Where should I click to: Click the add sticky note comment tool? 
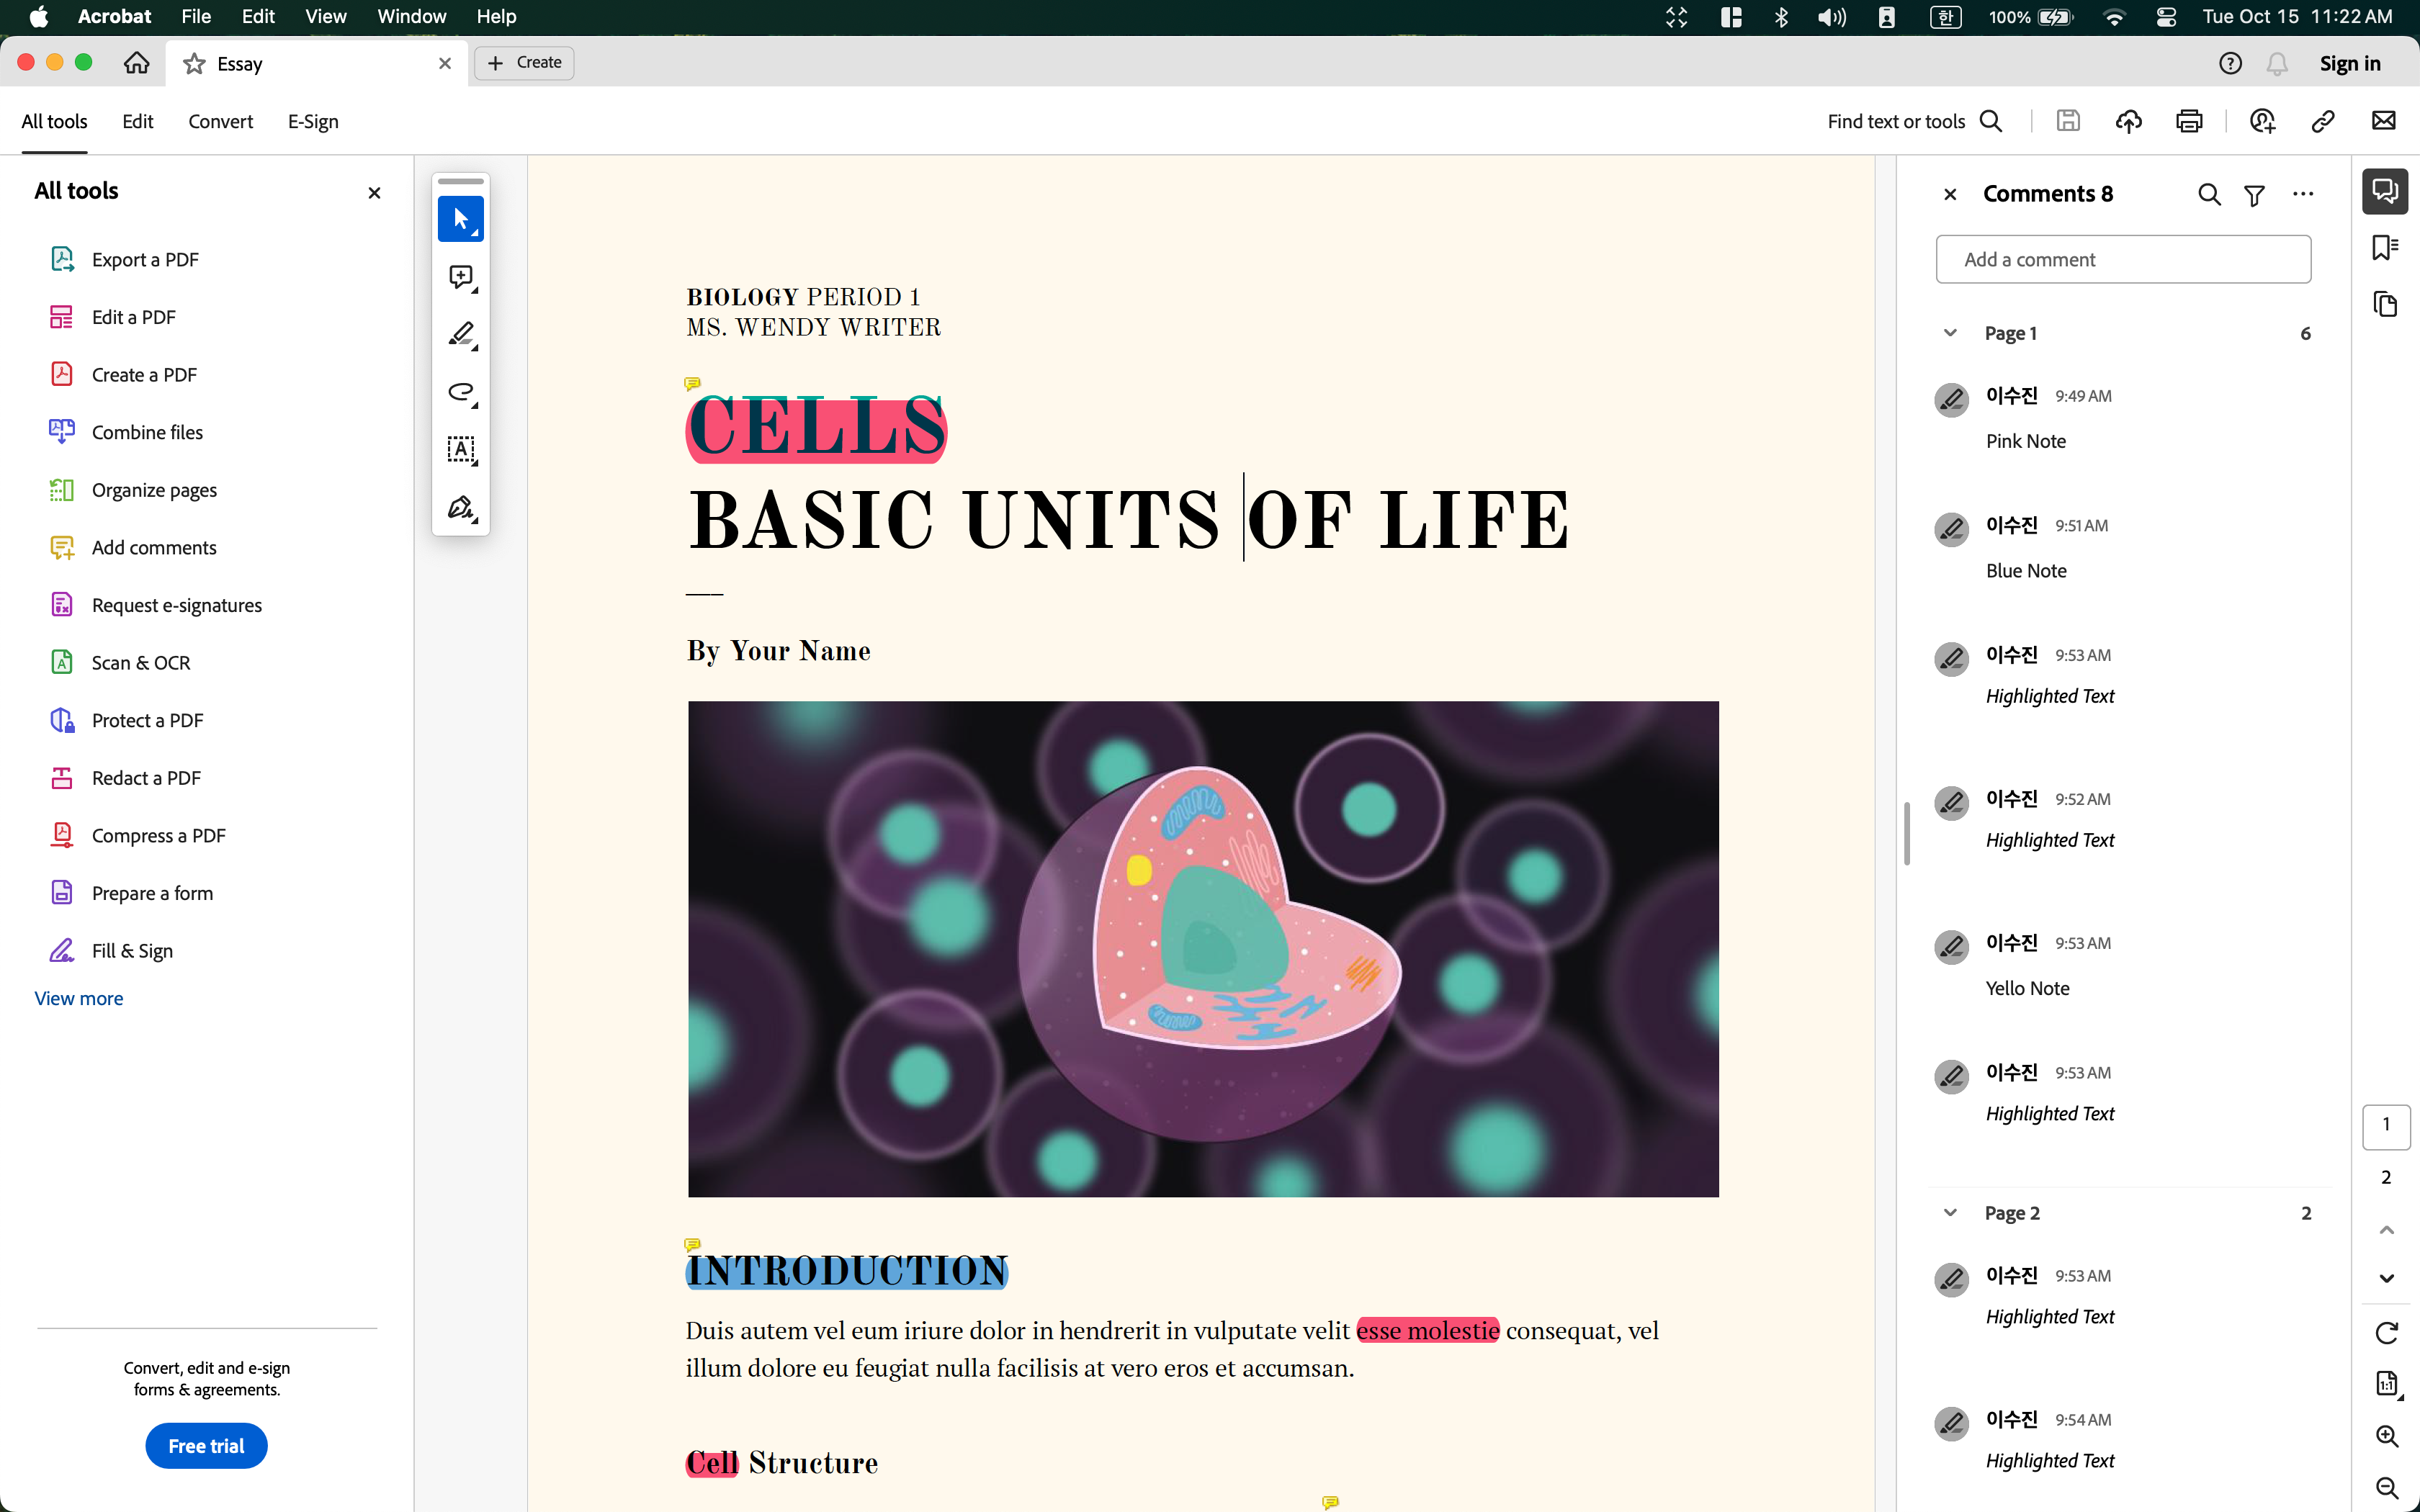point(461,277)
